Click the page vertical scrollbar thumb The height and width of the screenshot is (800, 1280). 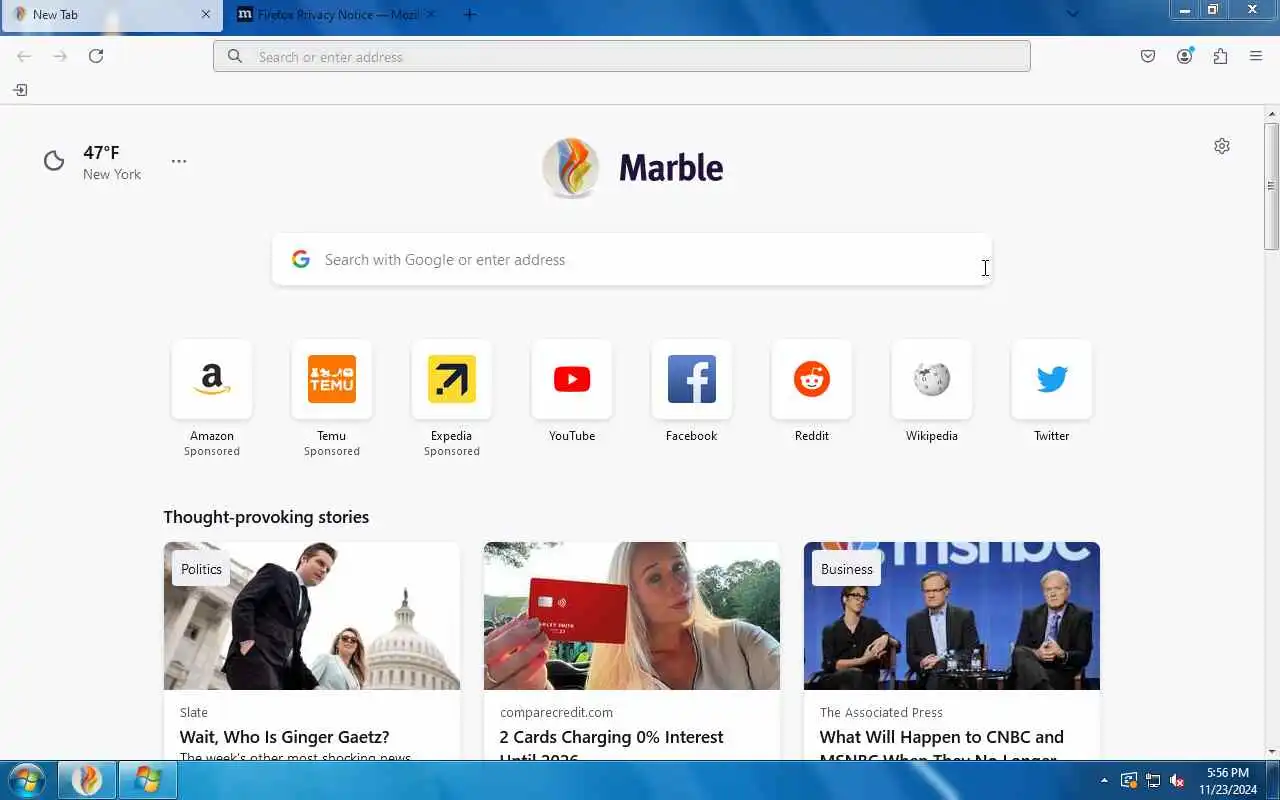(1271, 186)
